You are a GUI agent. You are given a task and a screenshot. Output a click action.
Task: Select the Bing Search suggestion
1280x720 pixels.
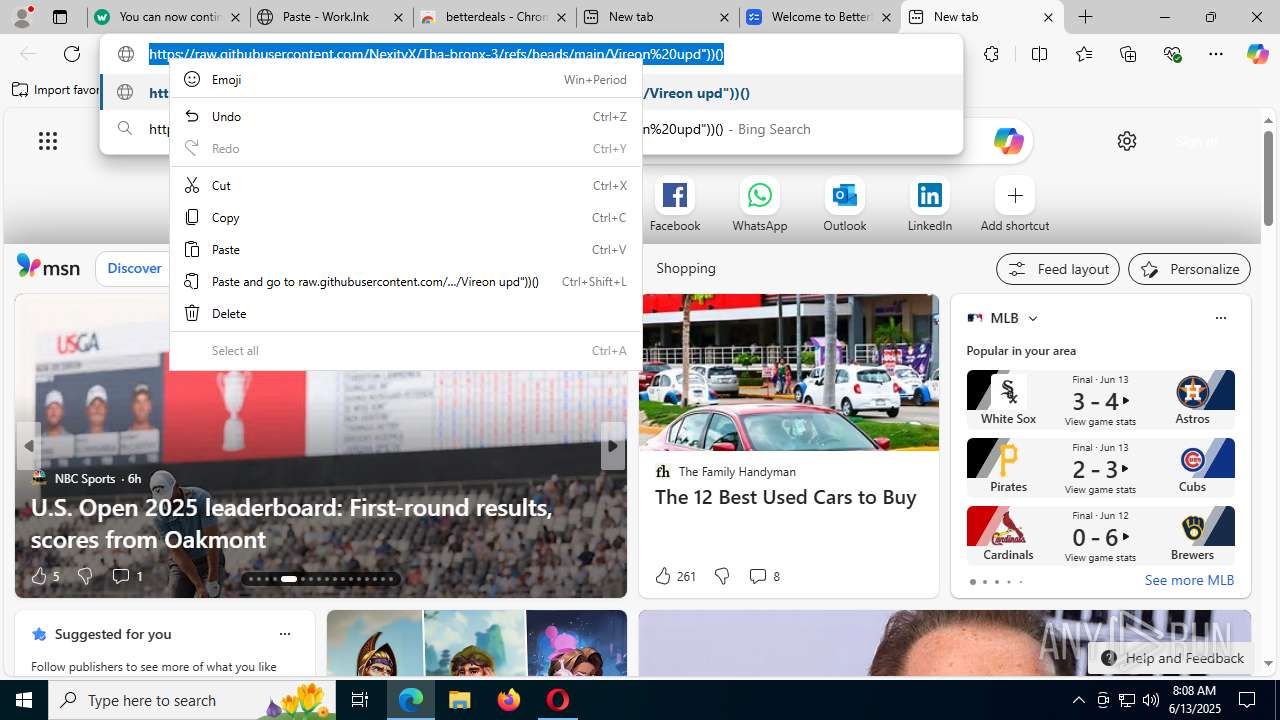[x=530, y=129]
